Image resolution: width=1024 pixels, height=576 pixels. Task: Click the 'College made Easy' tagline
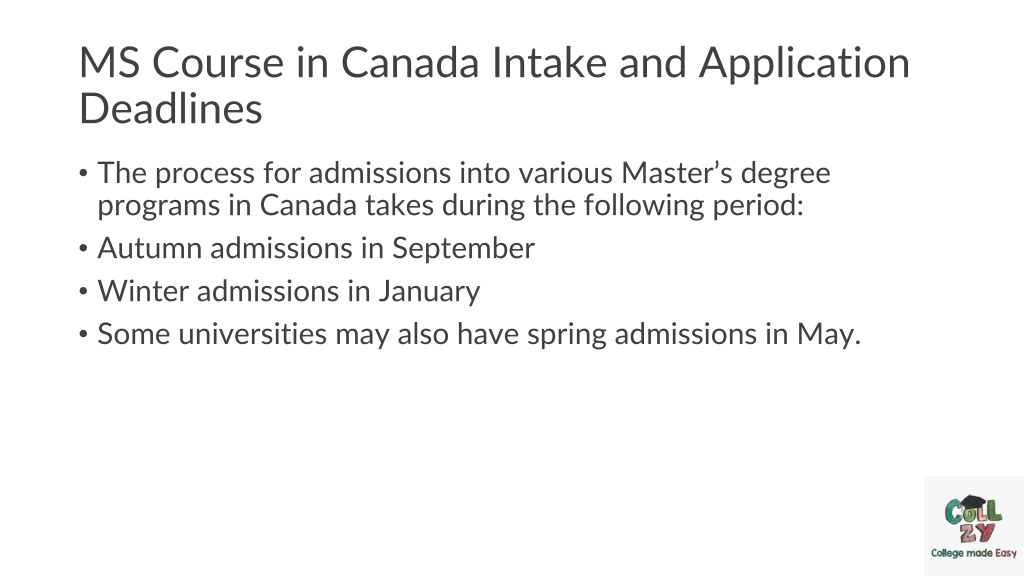coord(974,553)
